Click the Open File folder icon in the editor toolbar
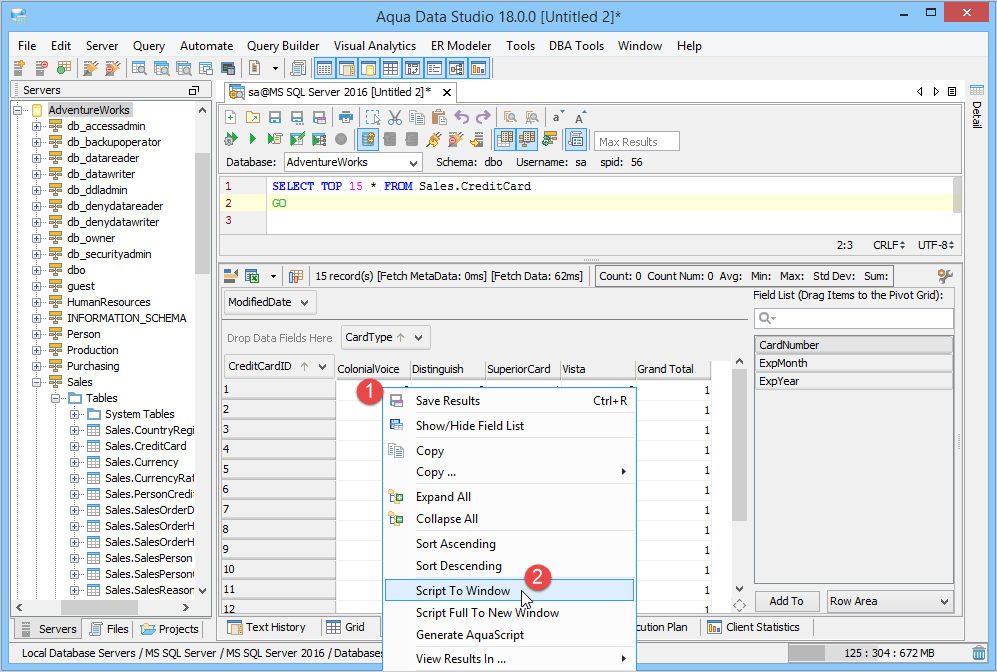Image resolution: width=997 pixels, height=672 pixels. point(252,118)
